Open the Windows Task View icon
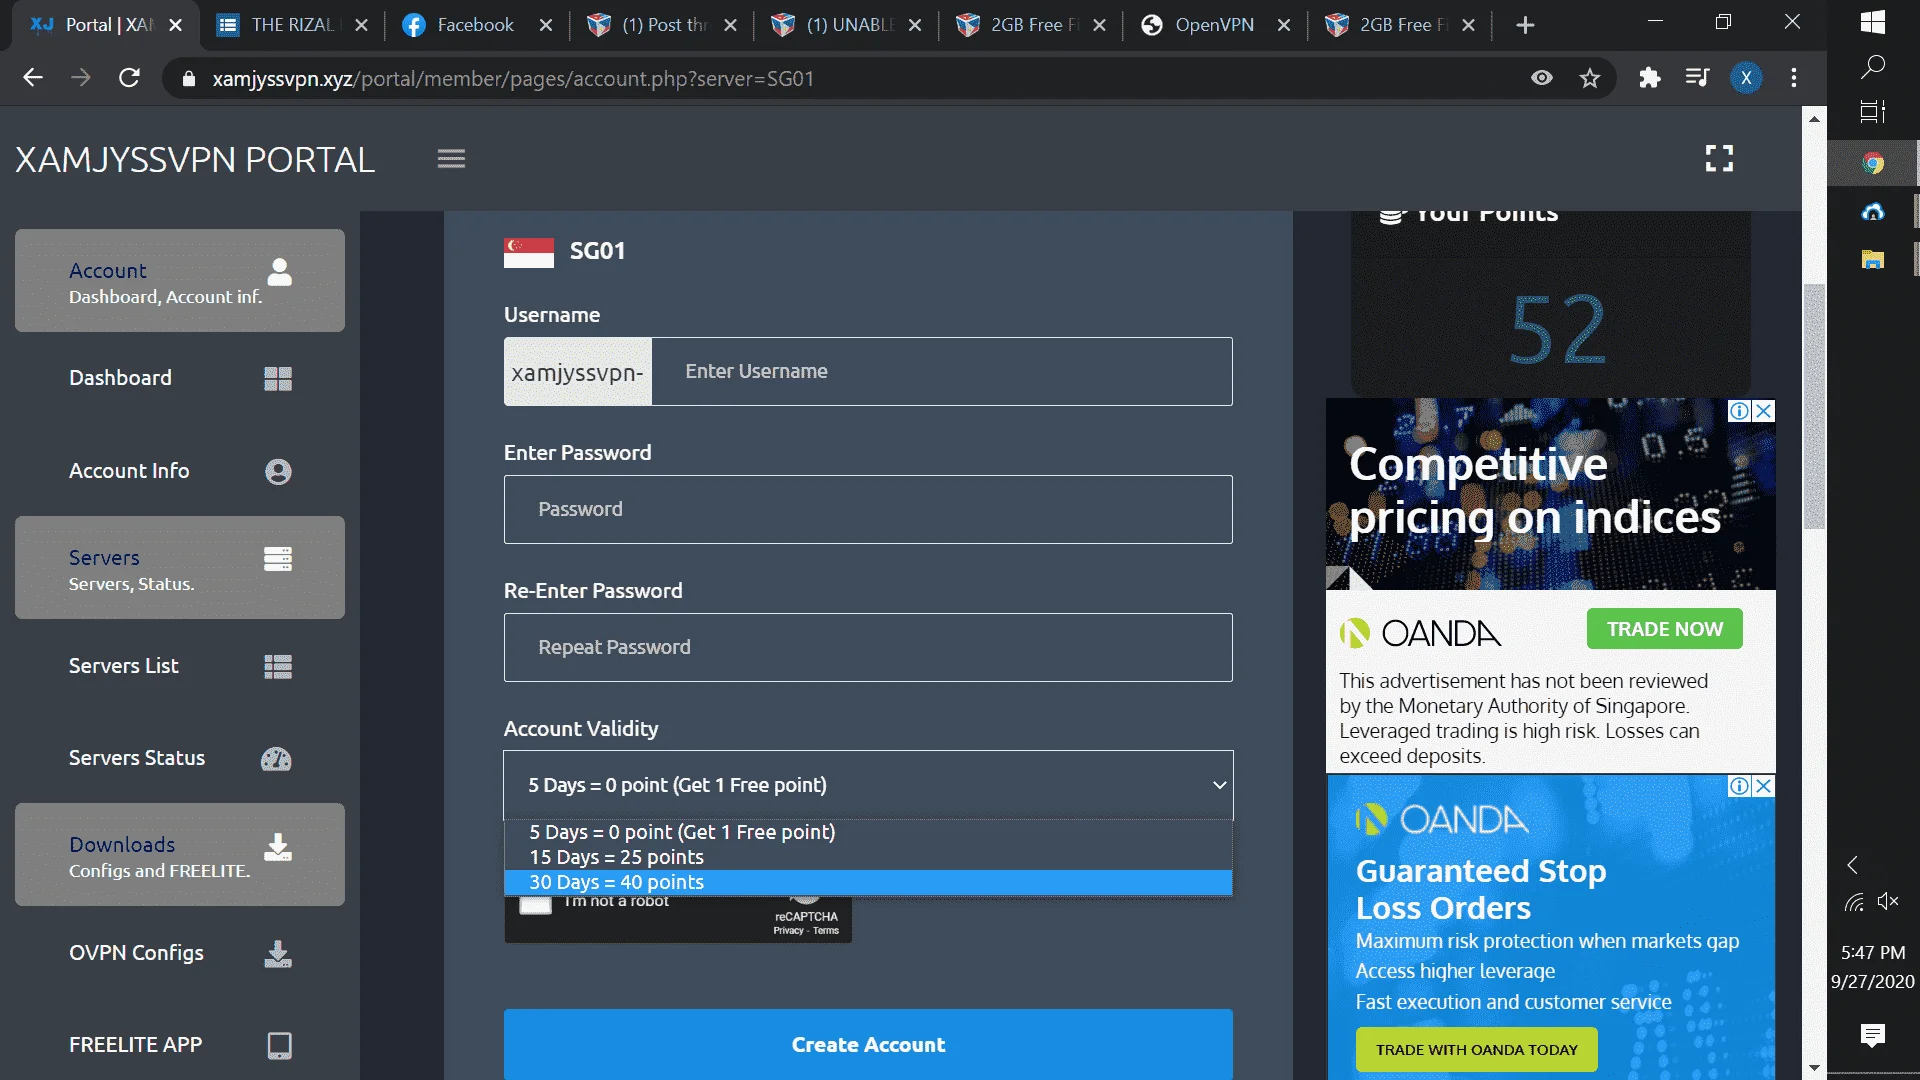The image size is (1920, 1080). click(1873, 111)
